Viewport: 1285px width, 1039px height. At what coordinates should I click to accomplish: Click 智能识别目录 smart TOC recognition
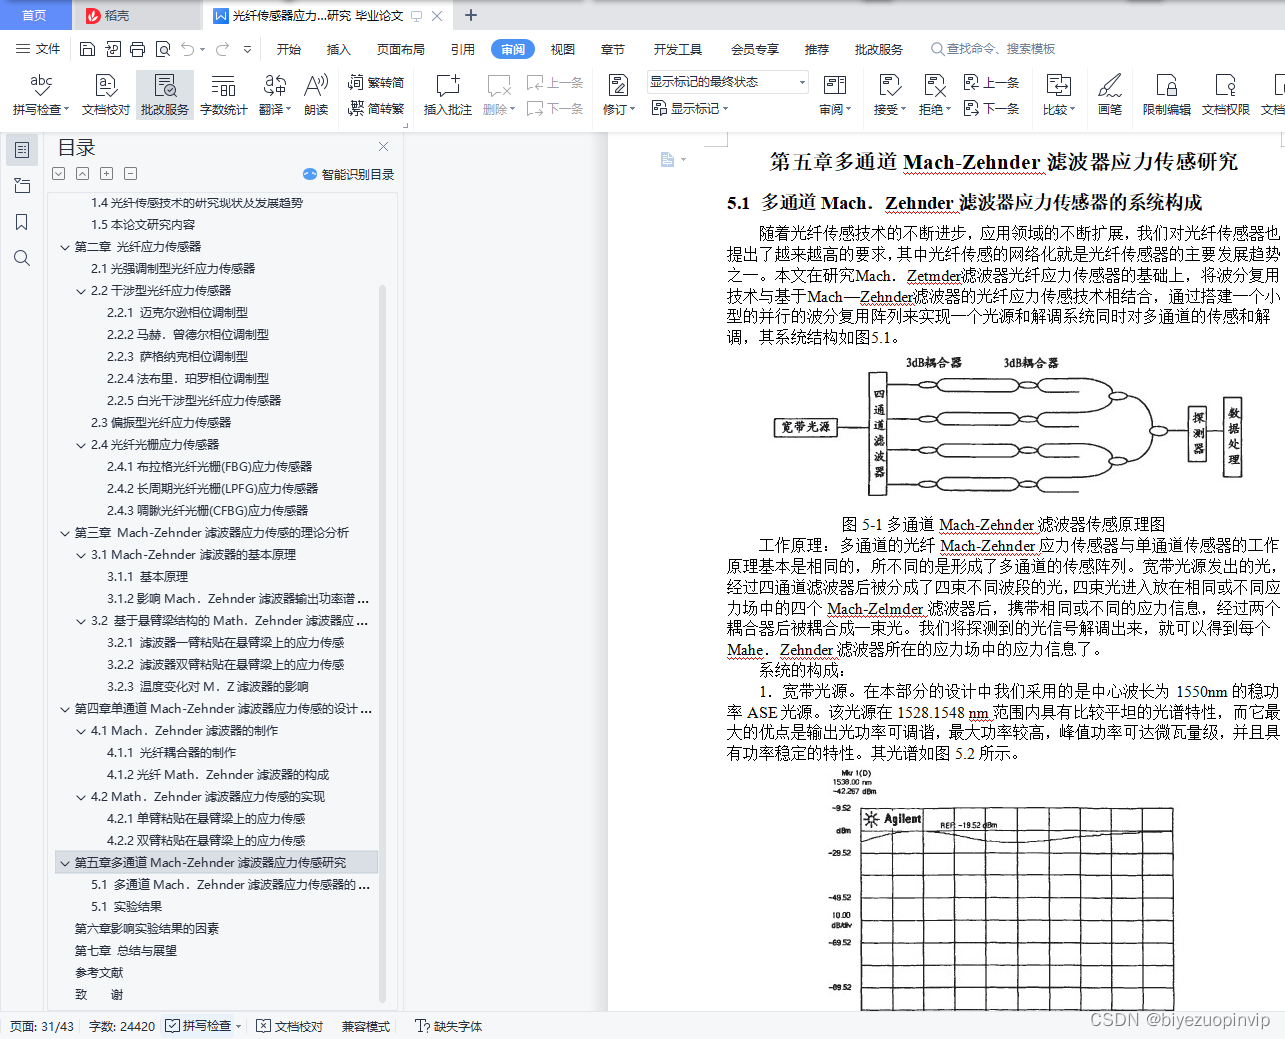[348, 174]
